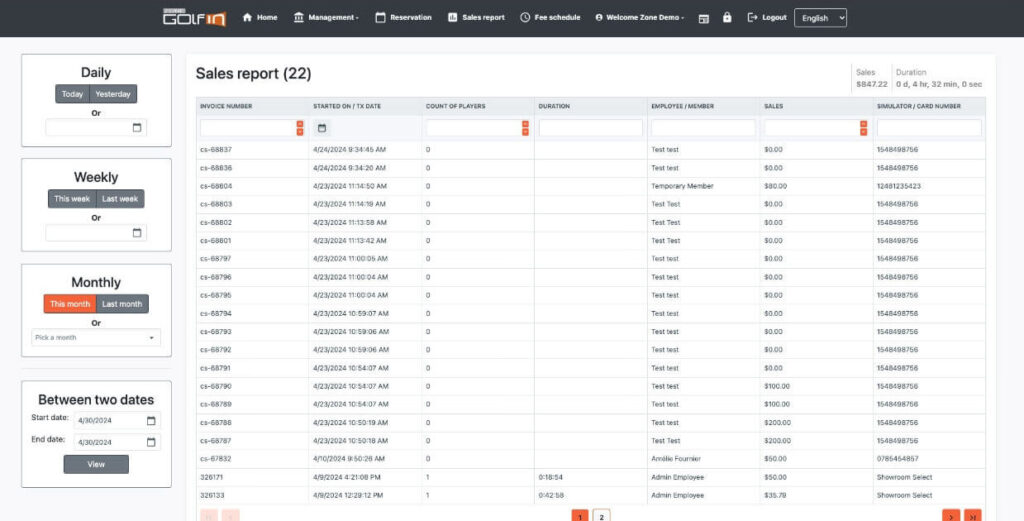
Task: Click calendar icon in End date field
Action: pos(151,441)
